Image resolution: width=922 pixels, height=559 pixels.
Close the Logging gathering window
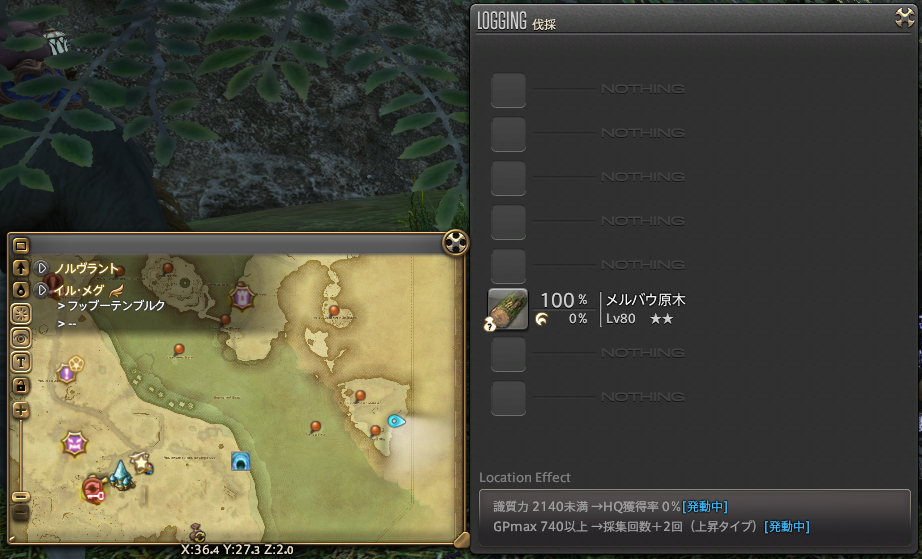904,18
